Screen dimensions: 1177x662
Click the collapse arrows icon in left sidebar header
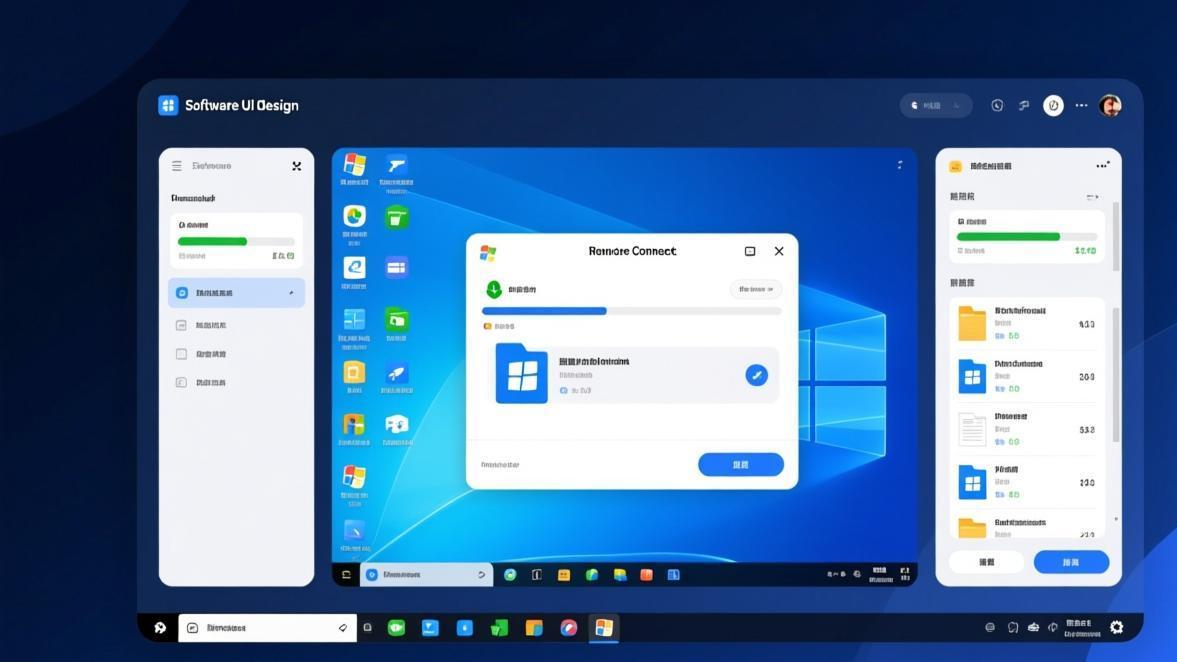tap(297, 166)
